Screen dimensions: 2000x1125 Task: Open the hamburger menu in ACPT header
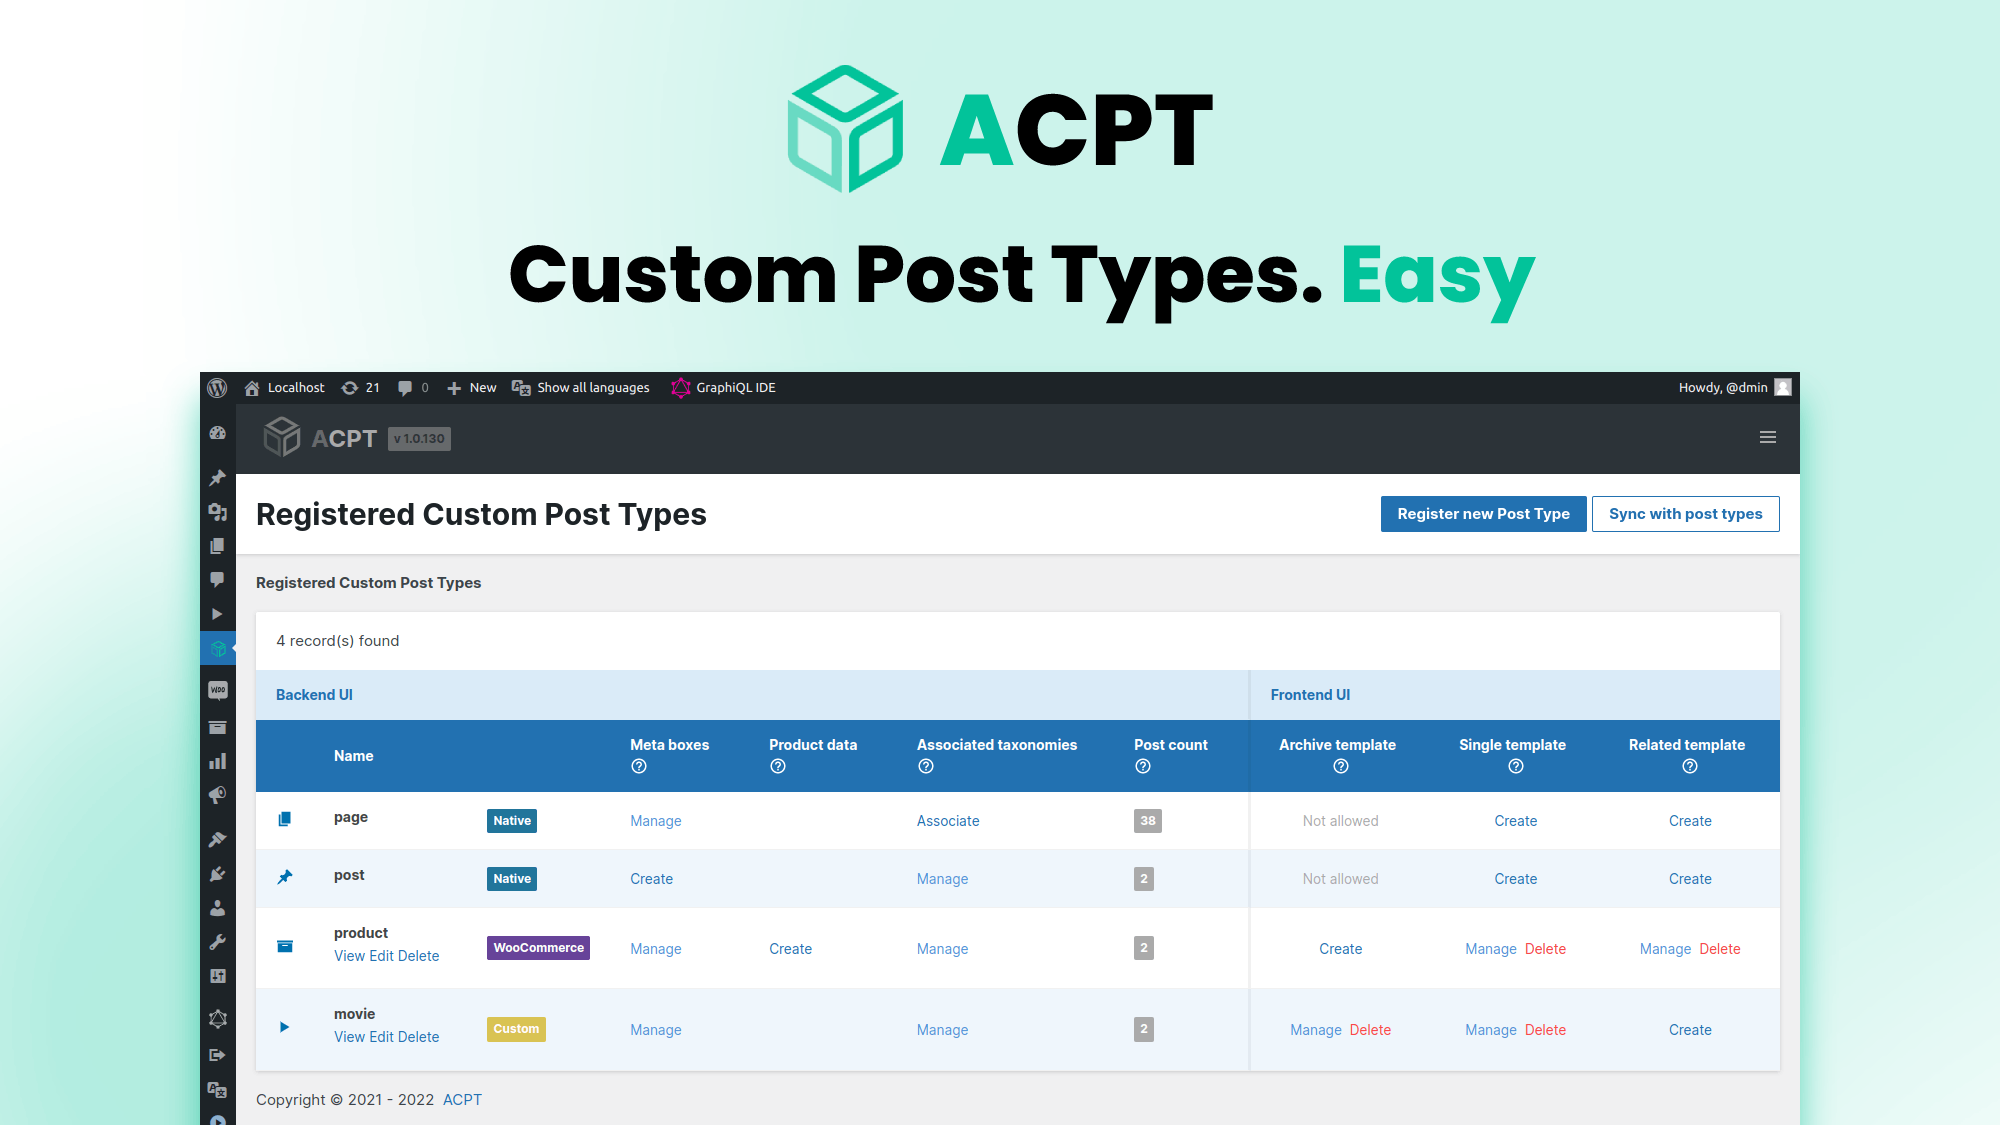[1767, 437]
